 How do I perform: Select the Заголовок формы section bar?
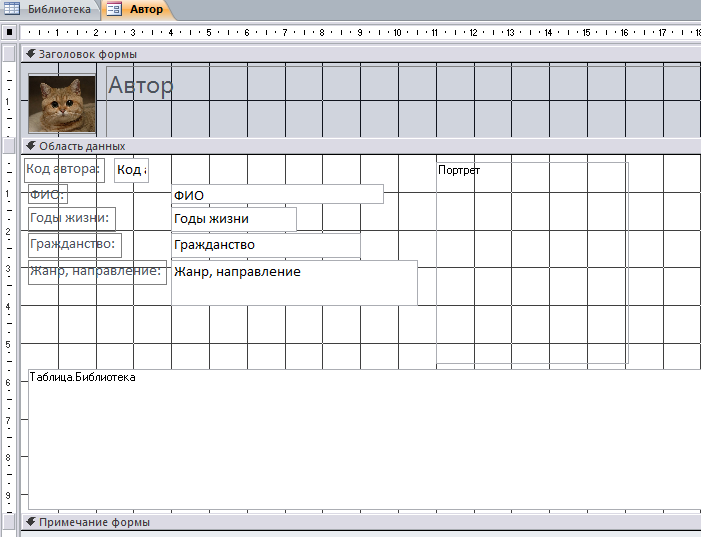click(x=360, y=54)
